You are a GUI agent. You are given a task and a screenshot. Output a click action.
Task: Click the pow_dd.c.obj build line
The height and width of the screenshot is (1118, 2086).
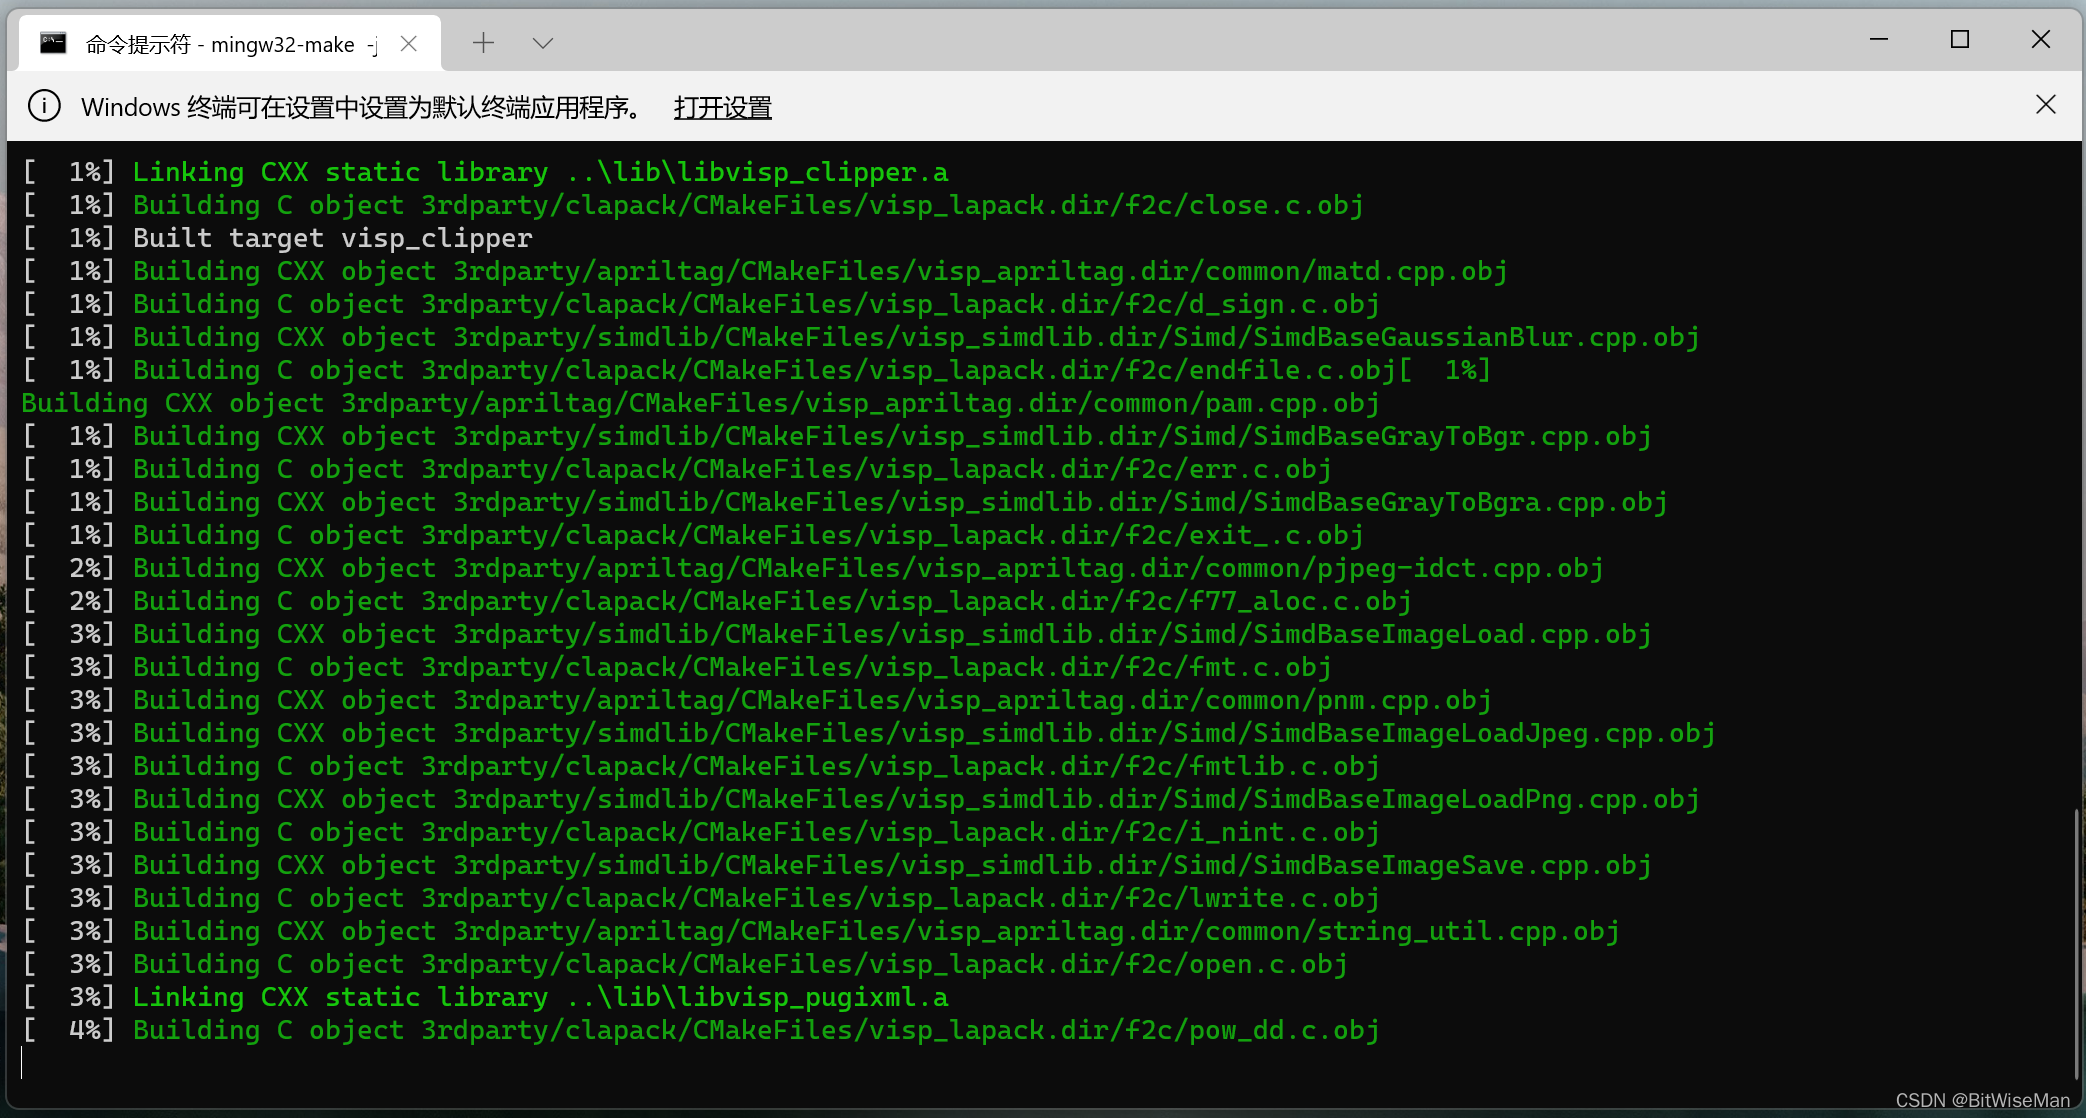tap(755, 1030)
